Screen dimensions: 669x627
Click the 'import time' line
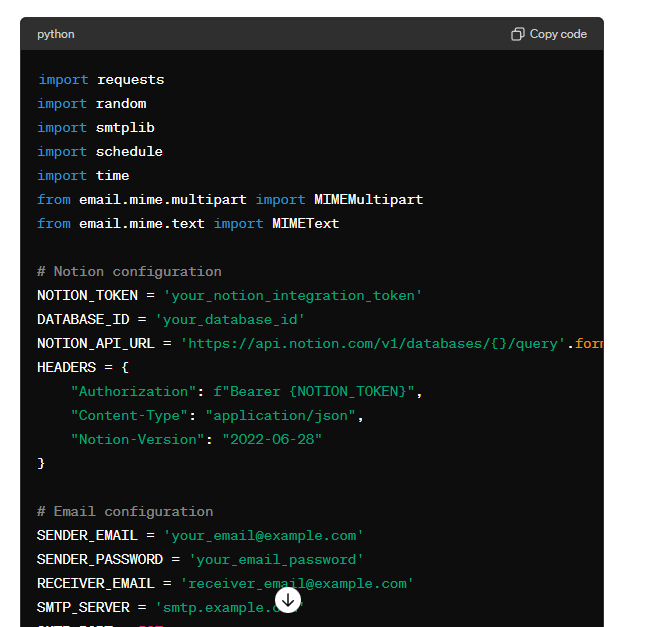click(x=83, y=175)
